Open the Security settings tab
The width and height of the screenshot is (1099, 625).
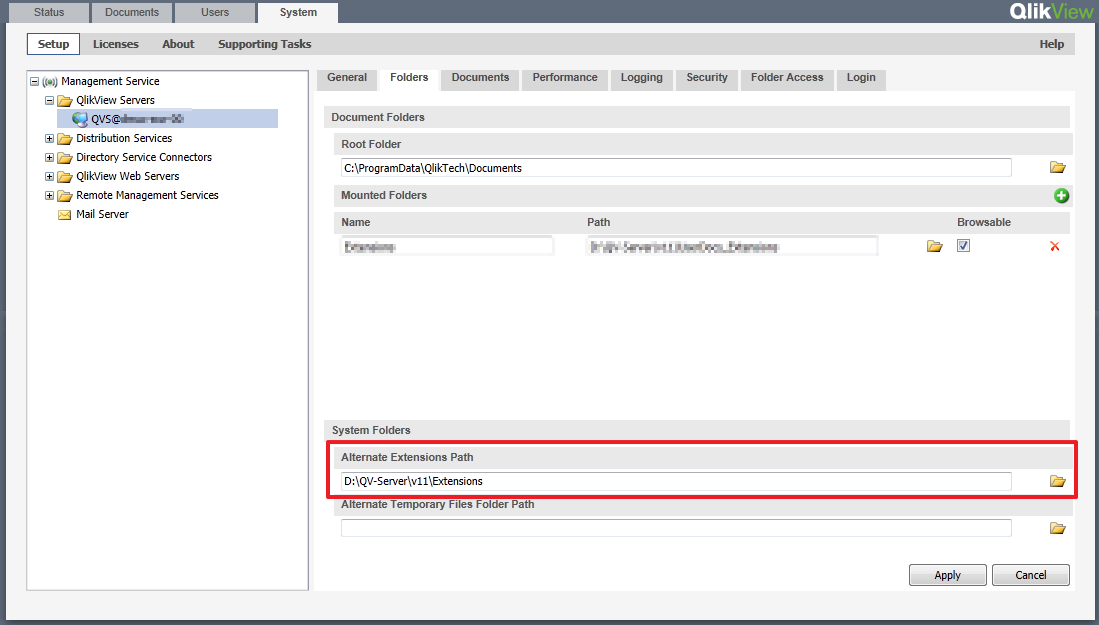click(x=706, y=78)
